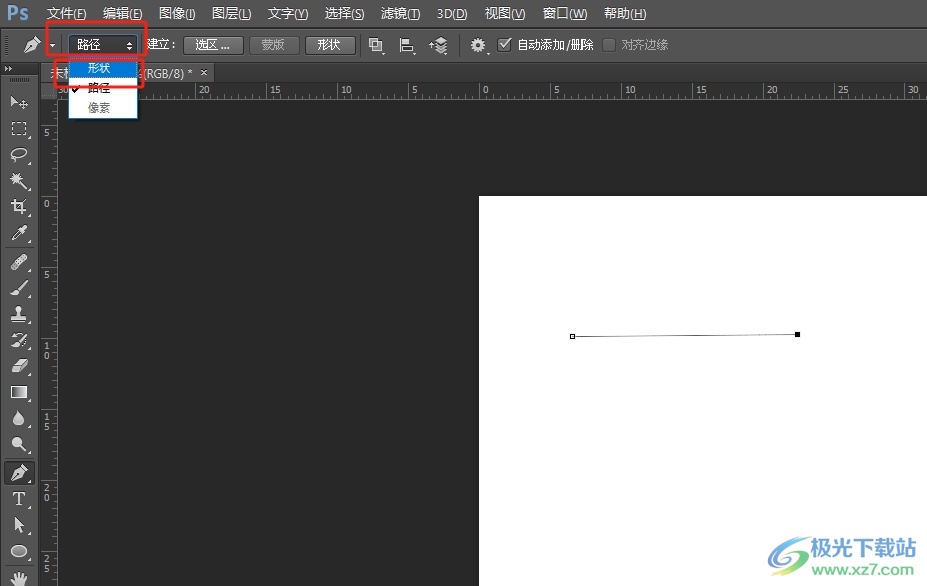
Task: Choose 像素 from the mode list
Action: (x=99, y=108)
